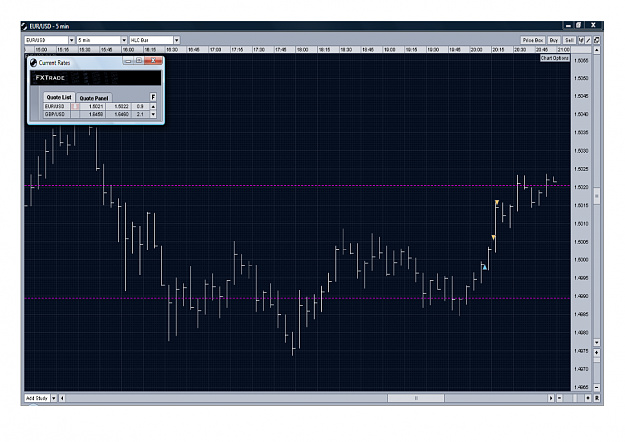The height and width of the screenshot is (442, 625).
Task: Open the HLC Bar chart type dropdown
Action: [177, 40]
